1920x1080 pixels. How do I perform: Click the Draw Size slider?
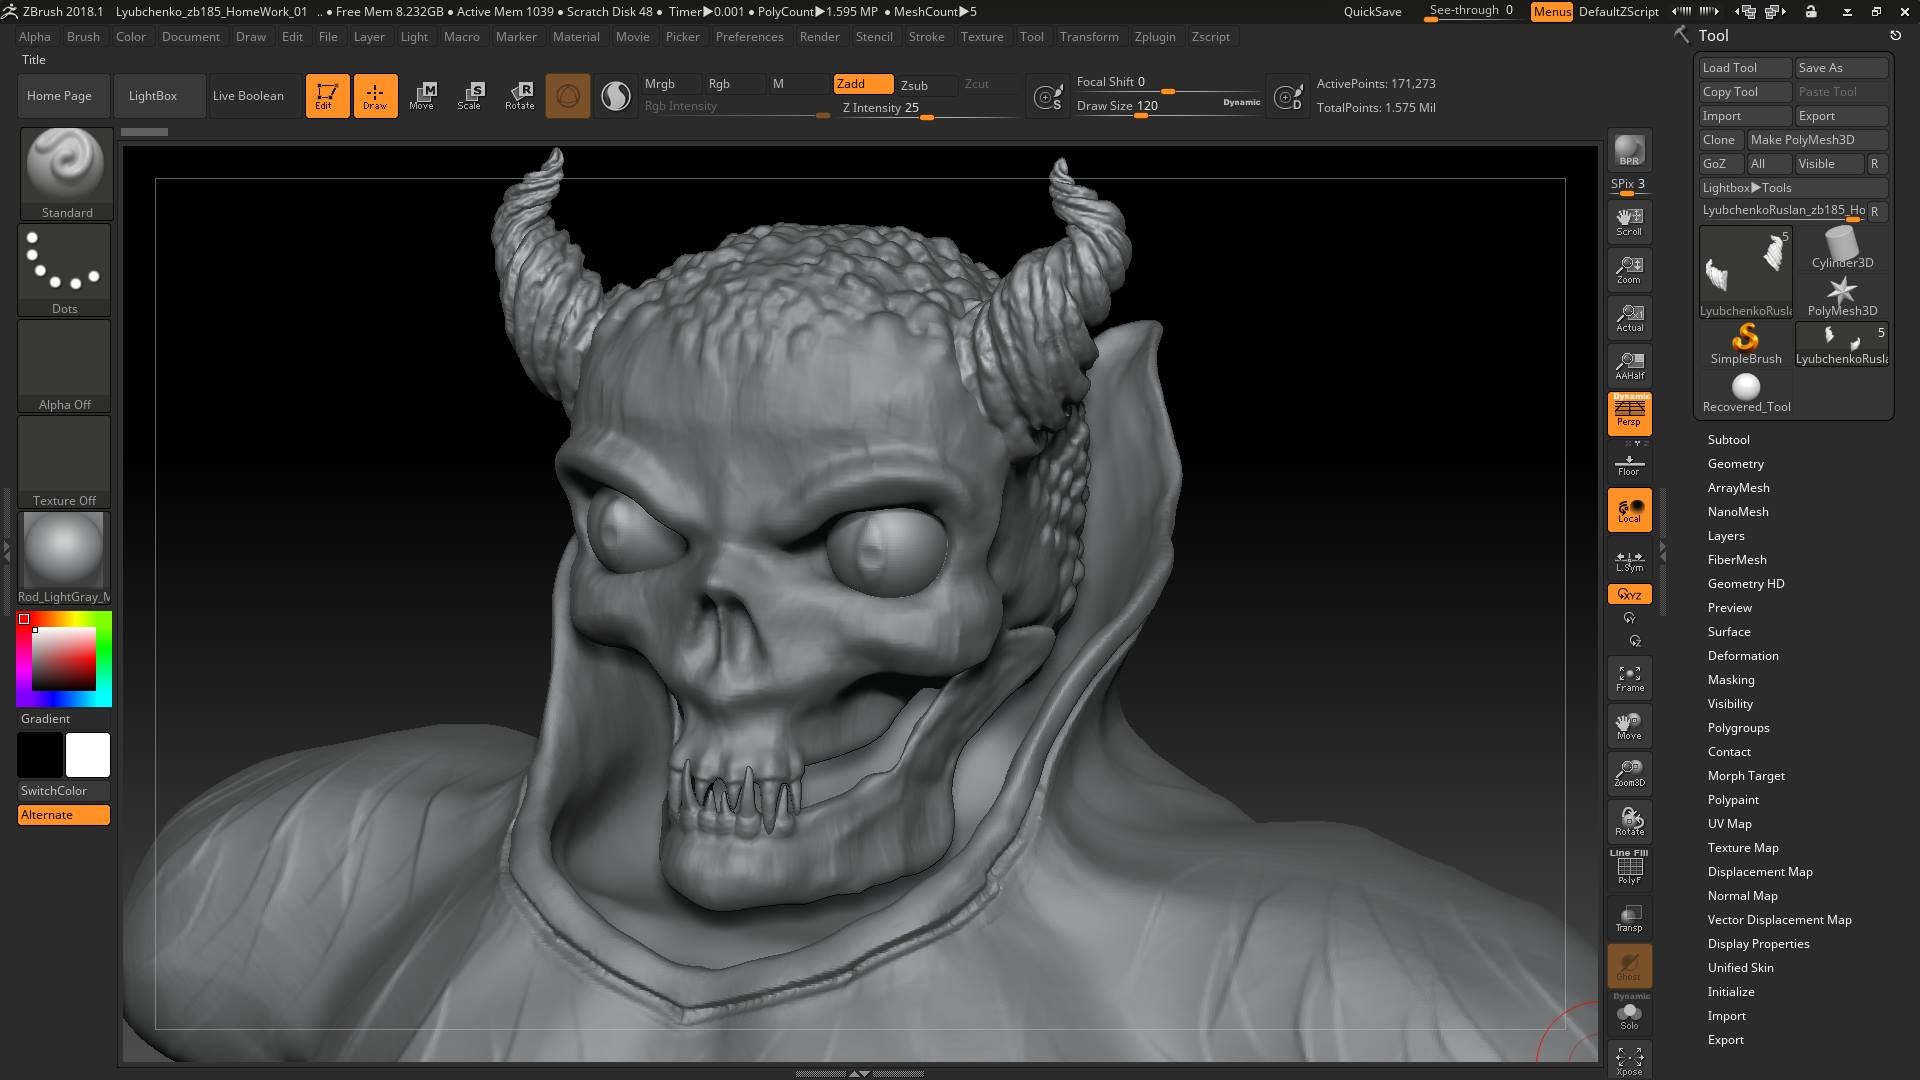click(1168, 107)
